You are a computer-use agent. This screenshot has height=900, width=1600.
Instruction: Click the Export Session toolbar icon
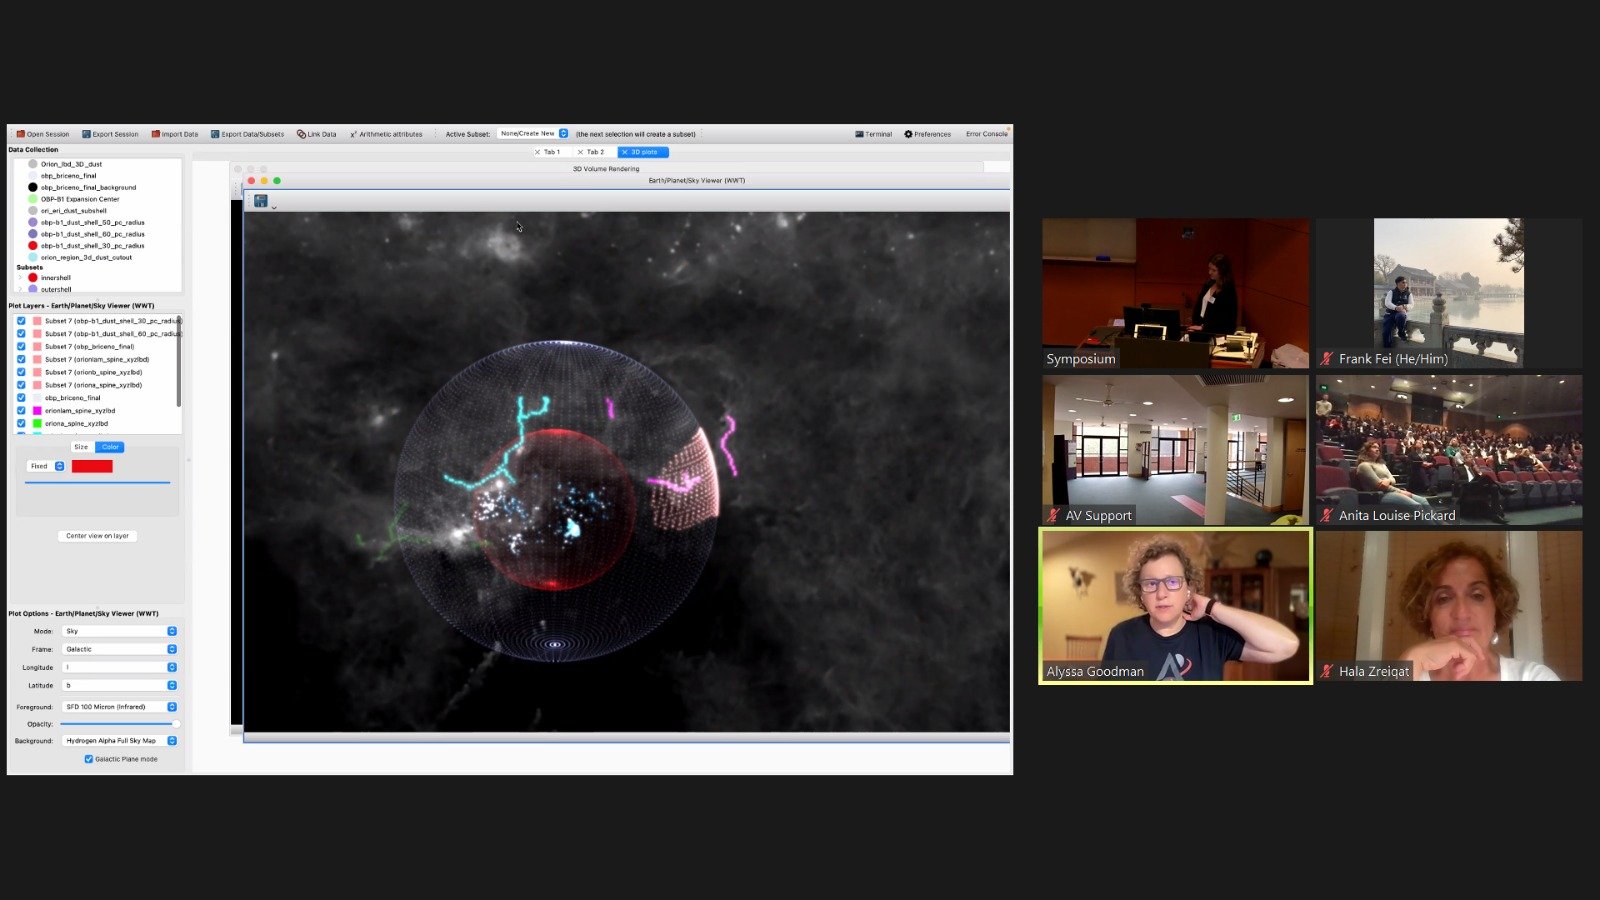86,134
